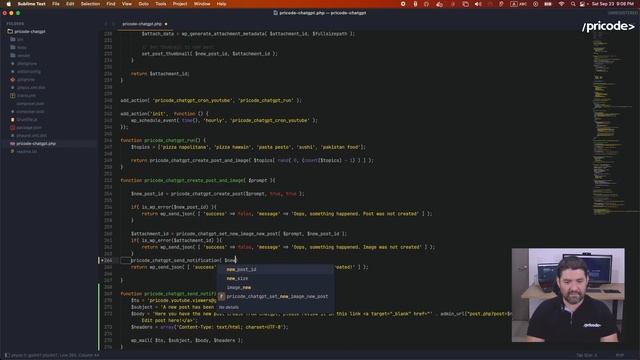
Task: Open the date and time Sat Sep 23
Action: click(612, 4)
